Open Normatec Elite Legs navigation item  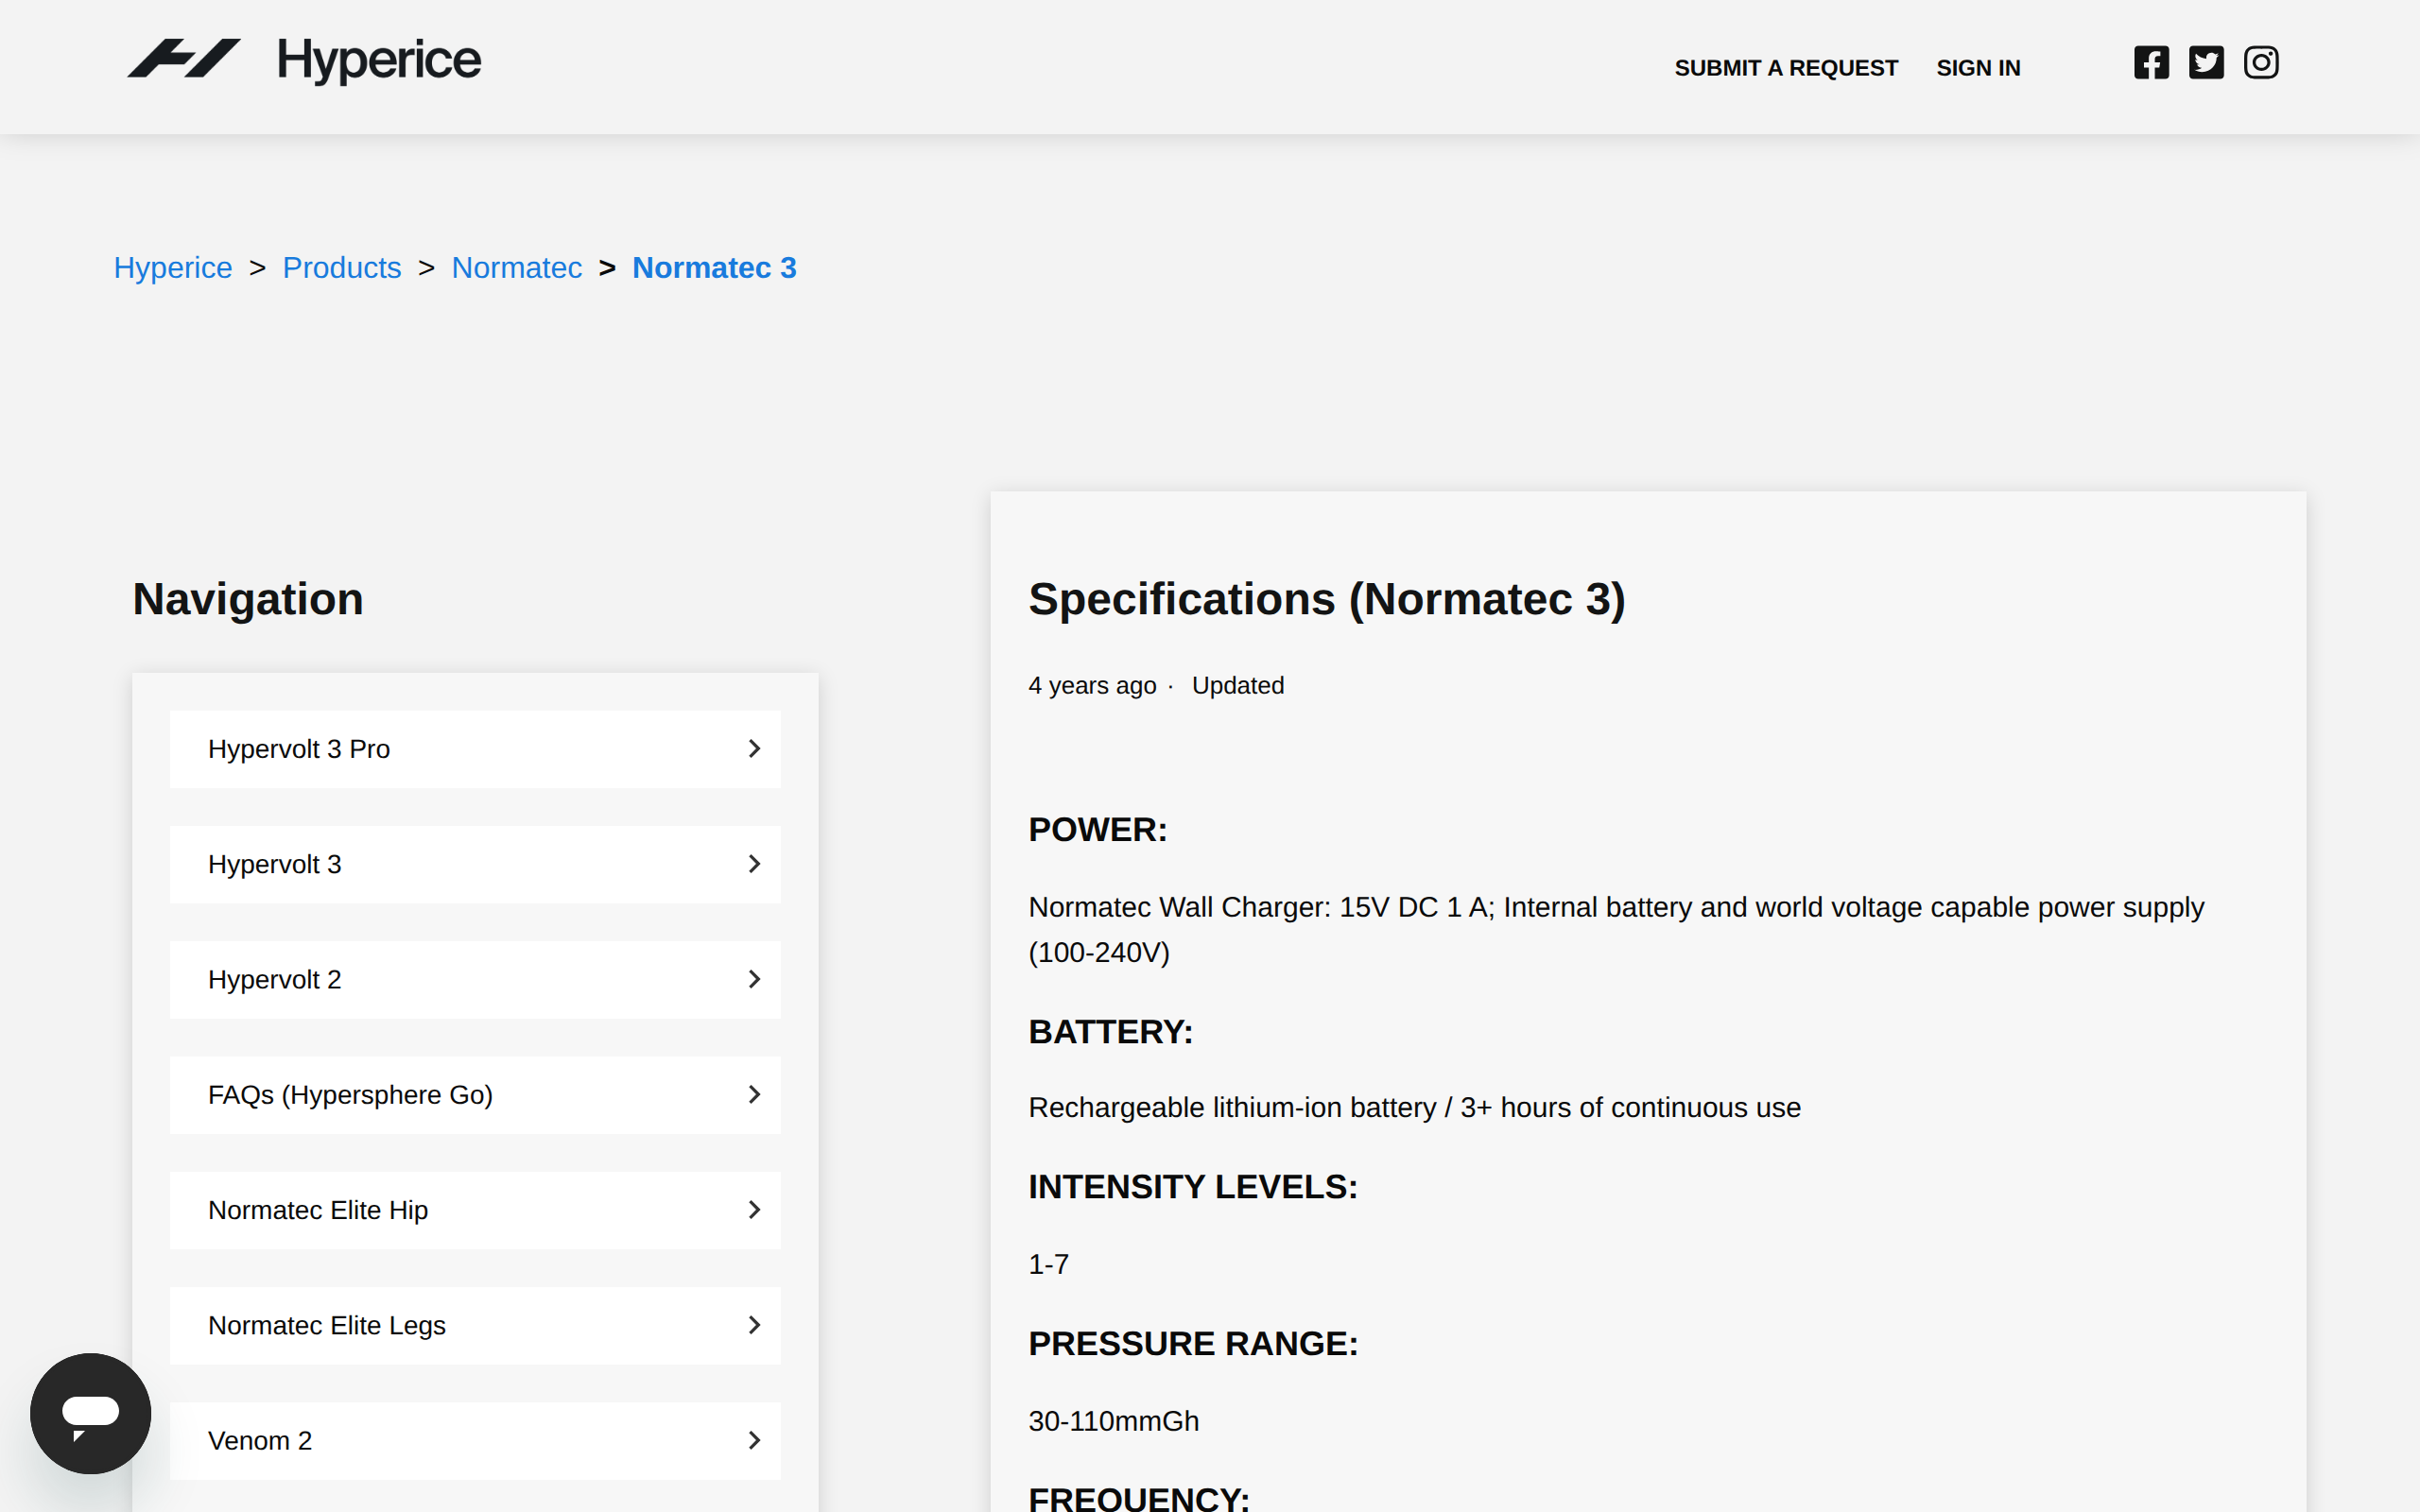coord(475,1326)
